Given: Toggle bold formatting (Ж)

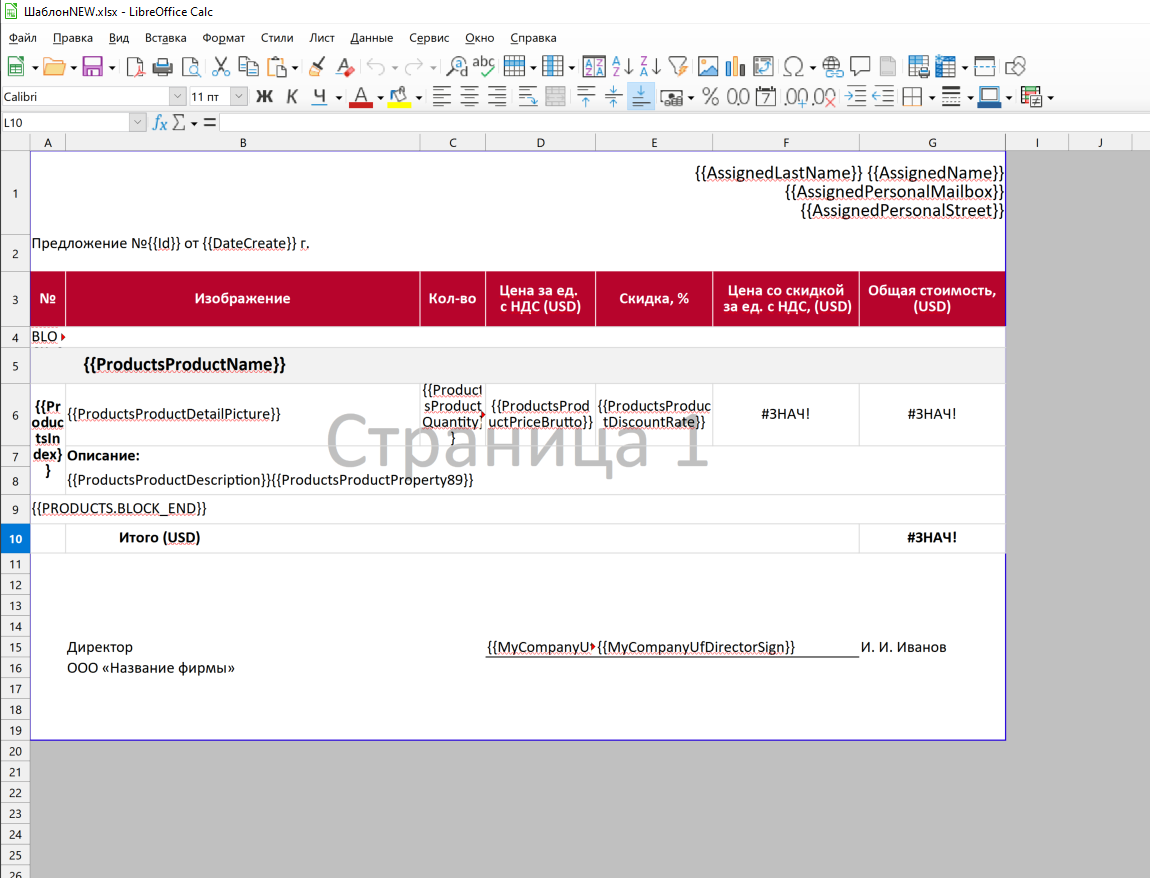Looking at the screenshot, I should pyautogui.click(x=264, y=97).
